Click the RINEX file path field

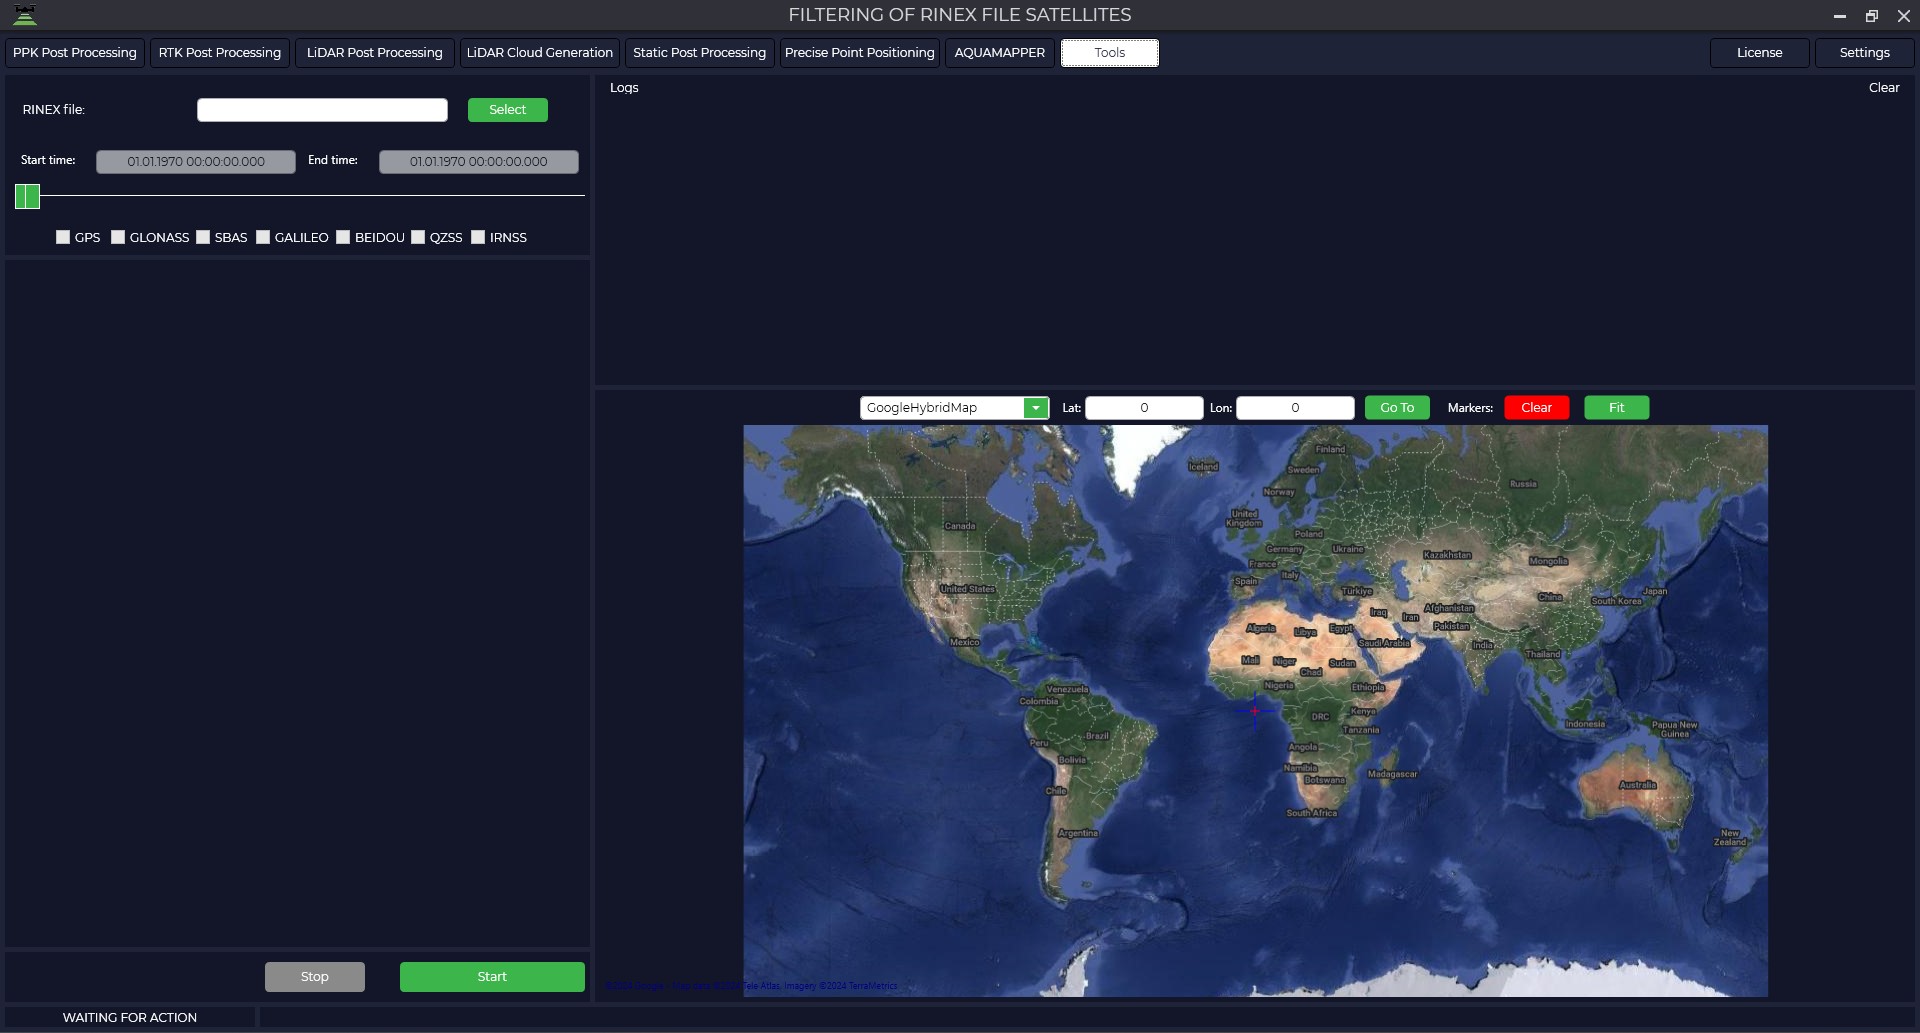pos(322,110)
